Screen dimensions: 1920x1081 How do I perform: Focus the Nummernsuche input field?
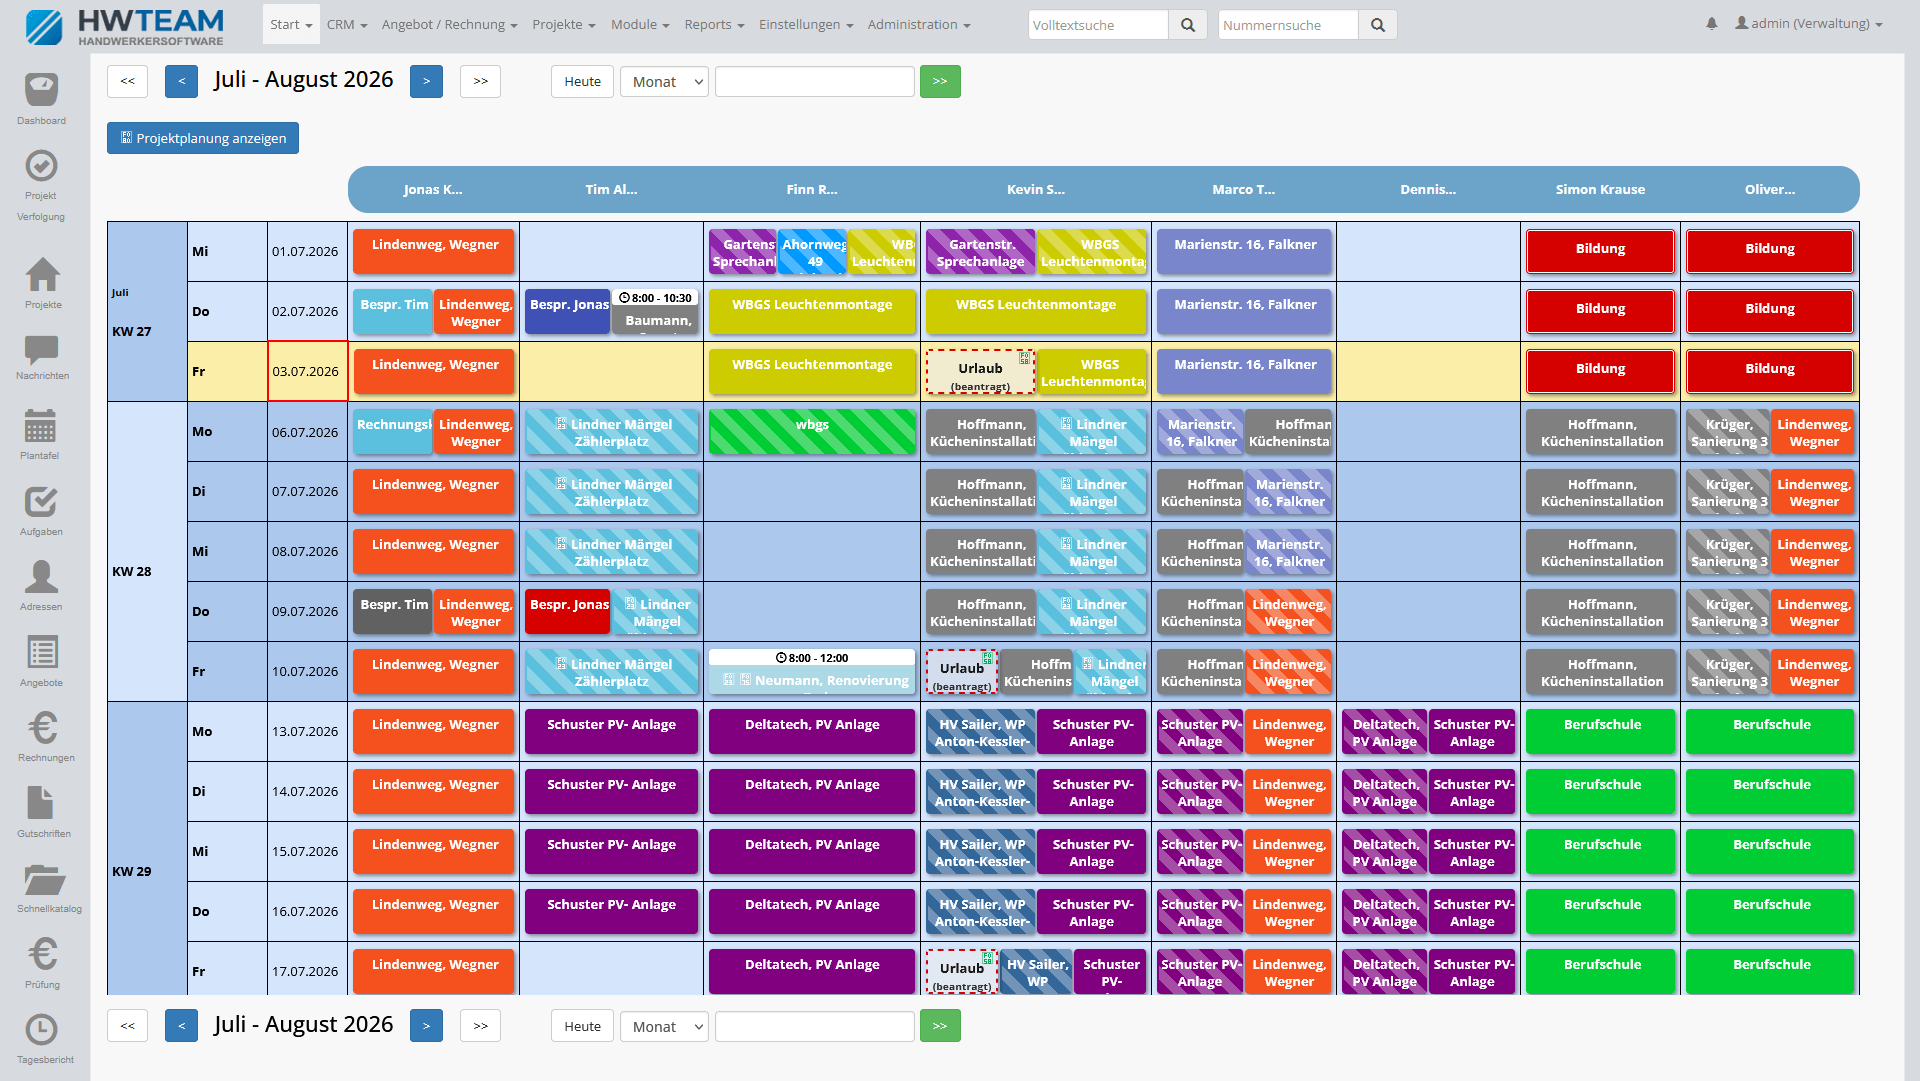(1288, 25)
